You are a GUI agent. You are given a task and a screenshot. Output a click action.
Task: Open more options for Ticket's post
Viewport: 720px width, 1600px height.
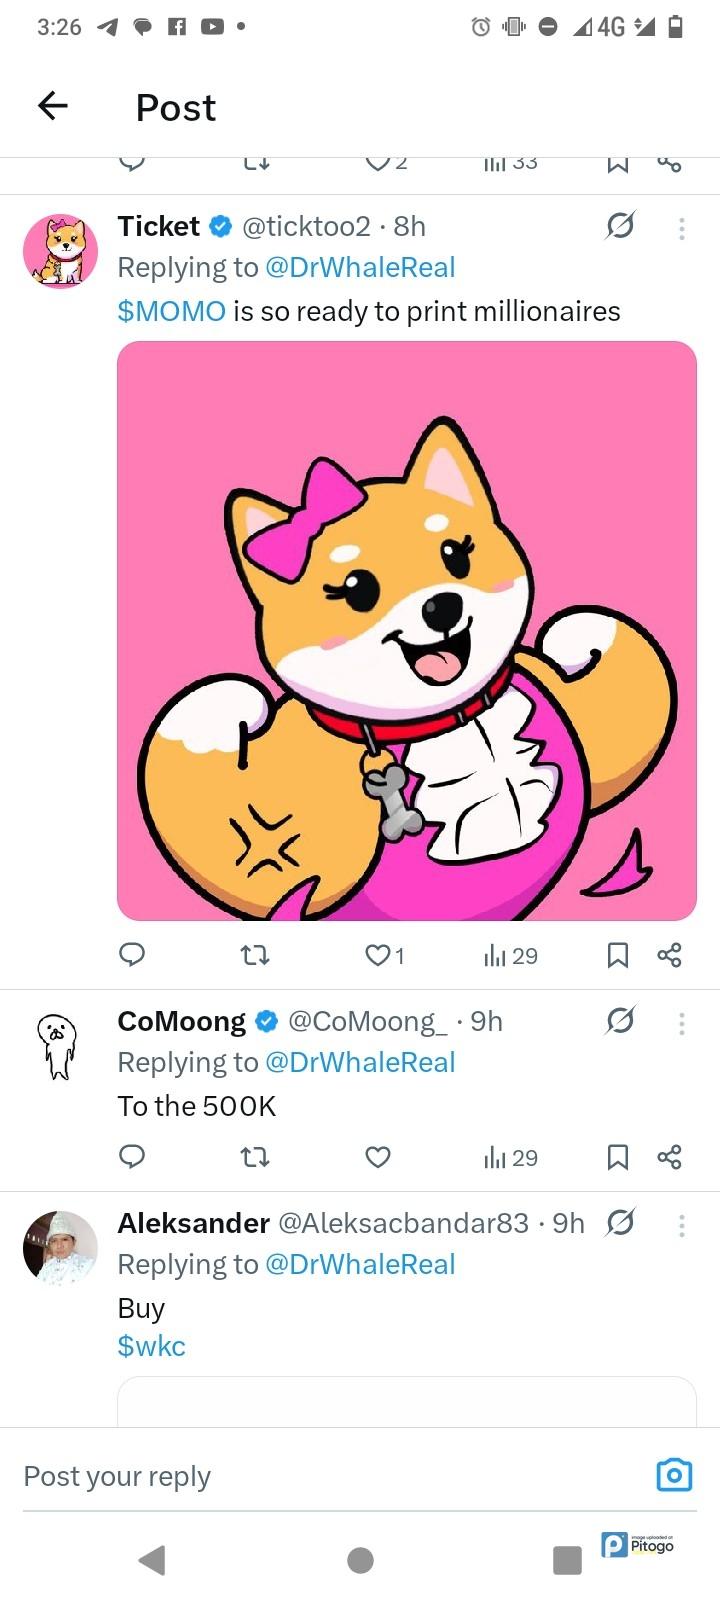coord(681,229)
